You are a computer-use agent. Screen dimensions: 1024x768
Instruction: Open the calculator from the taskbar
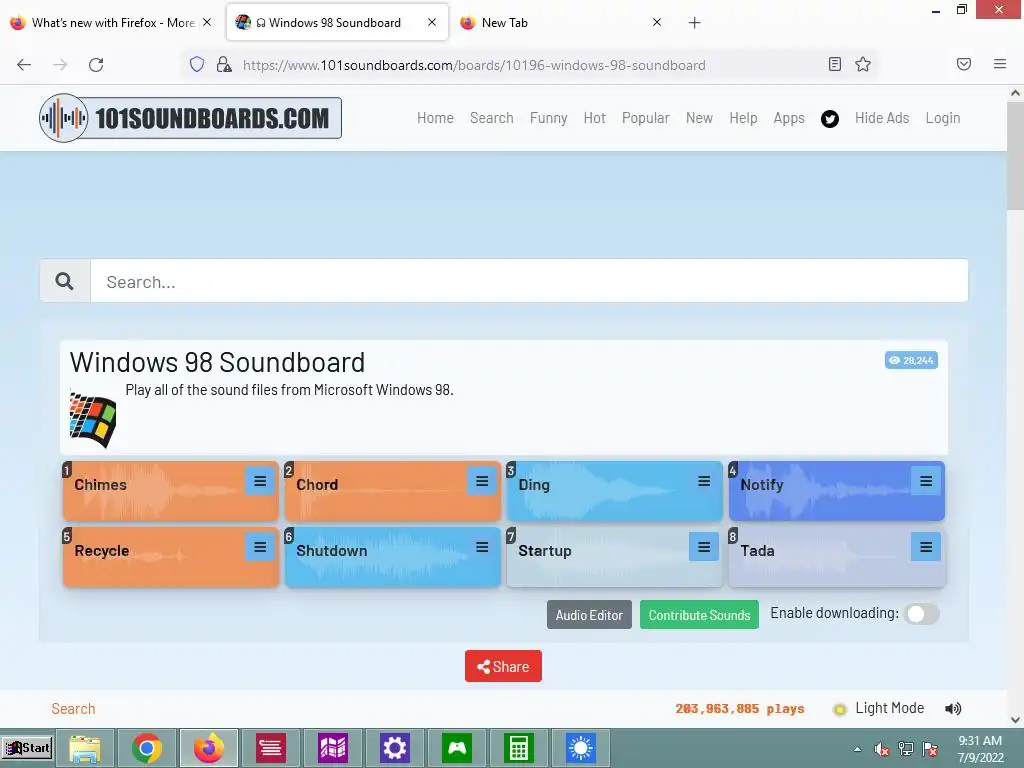[x=519, y=748]
